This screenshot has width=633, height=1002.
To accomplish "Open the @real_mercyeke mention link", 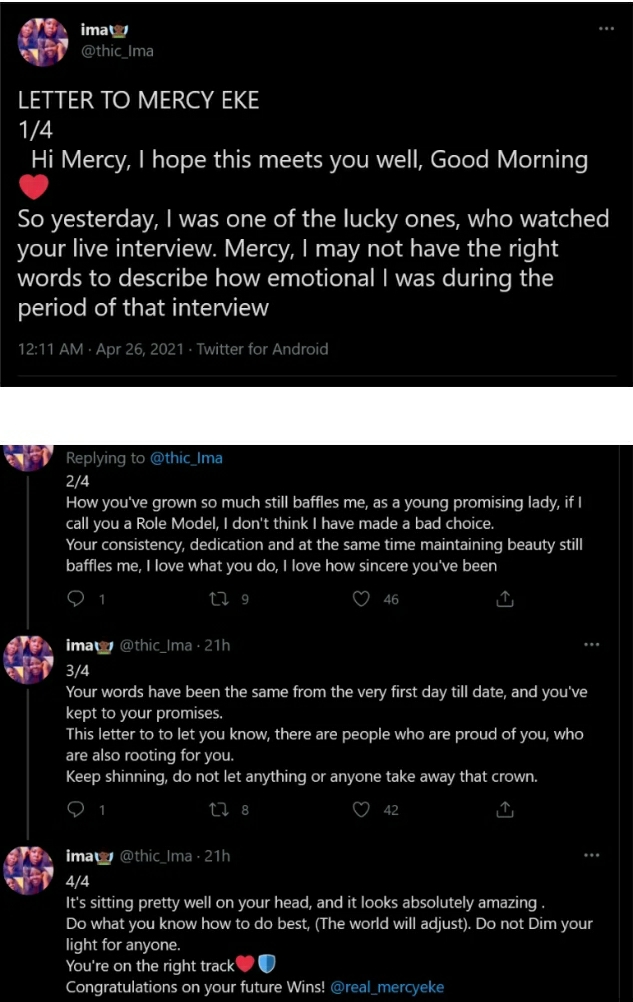I will 387,987.
